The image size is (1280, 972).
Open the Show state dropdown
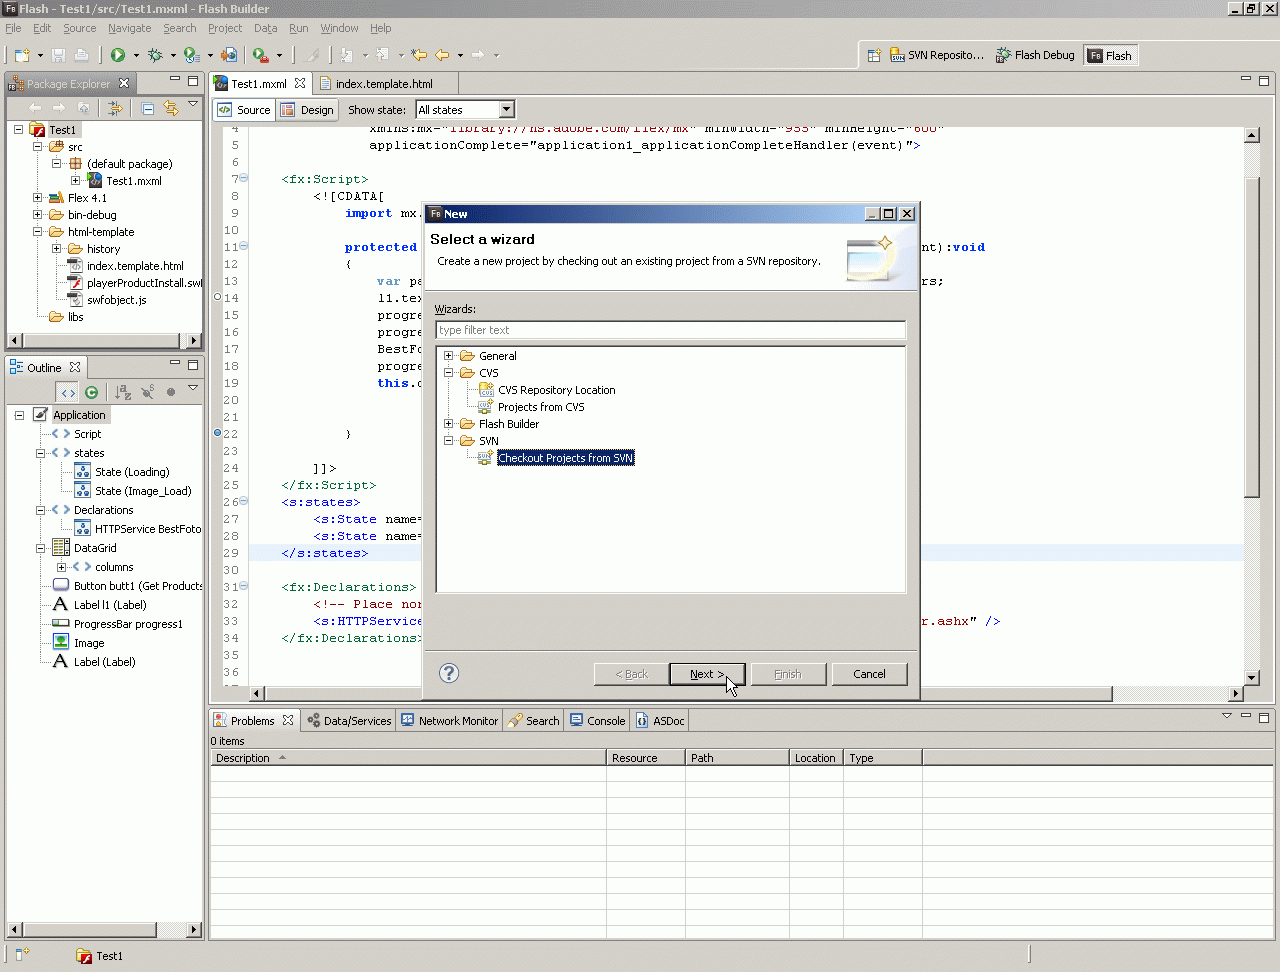tap(506, 110)
